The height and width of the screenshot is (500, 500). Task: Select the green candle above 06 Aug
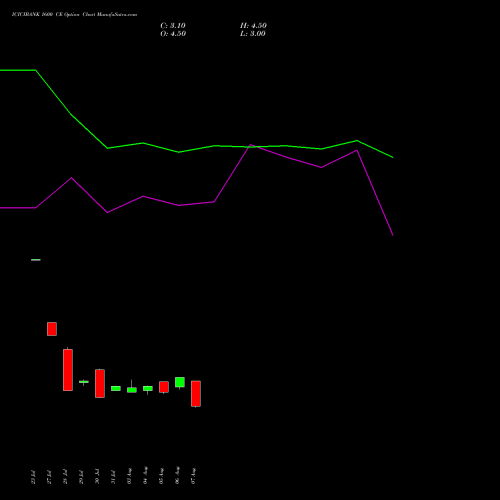180,382
